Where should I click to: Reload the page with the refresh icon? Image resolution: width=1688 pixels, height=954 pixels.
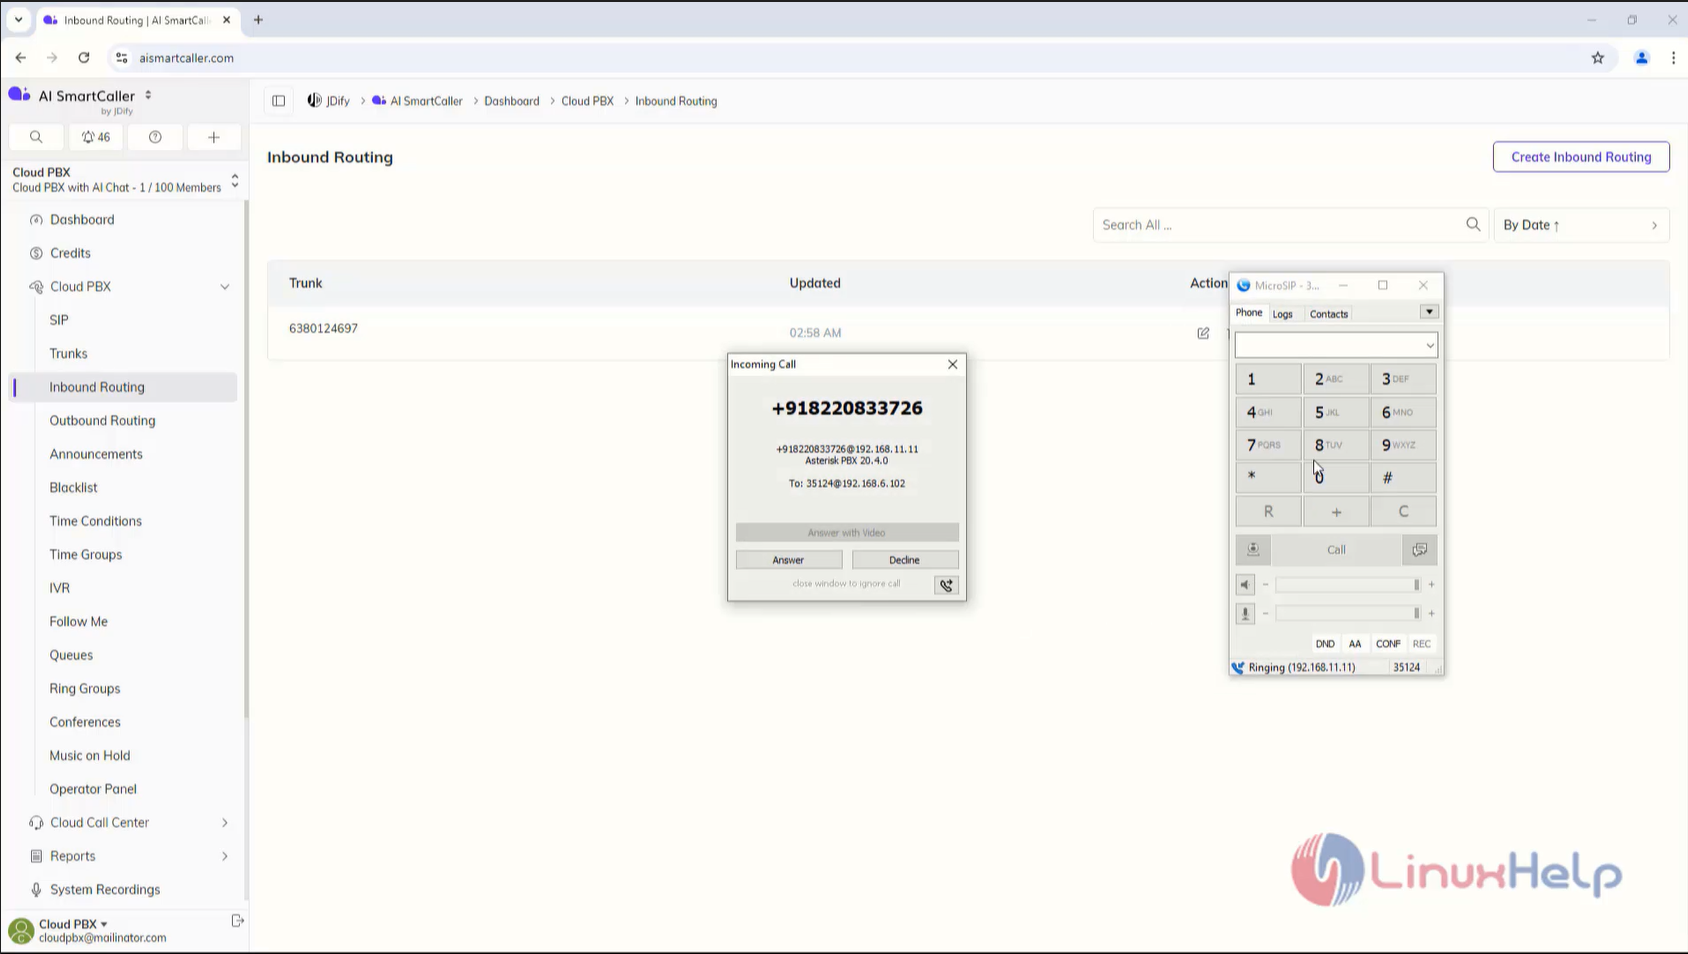pos(84,58)
